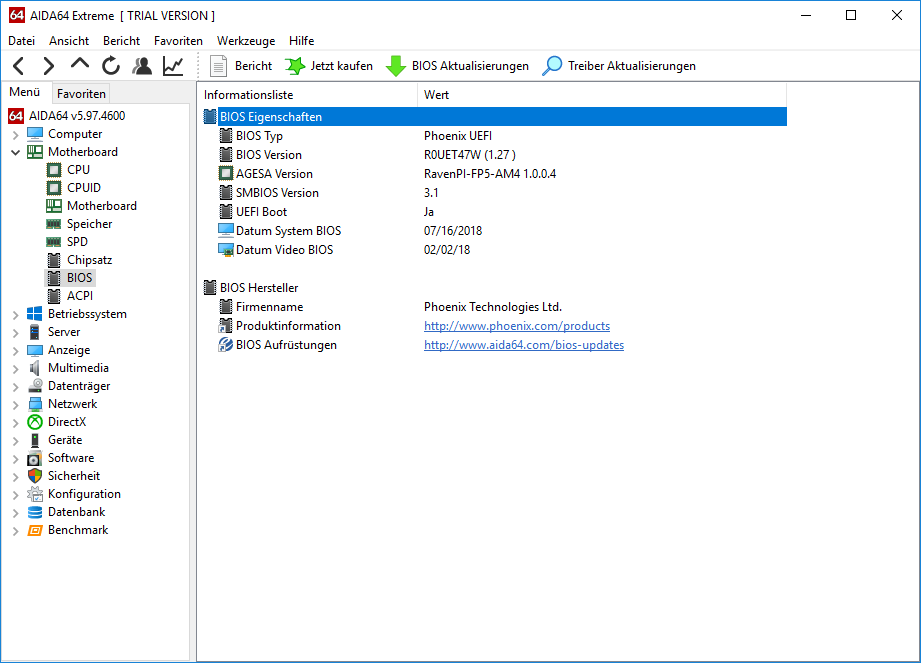Viewport: 921px width, 663px height.
Task: Expand the Betriebssystem tree node
Action: 15,315
